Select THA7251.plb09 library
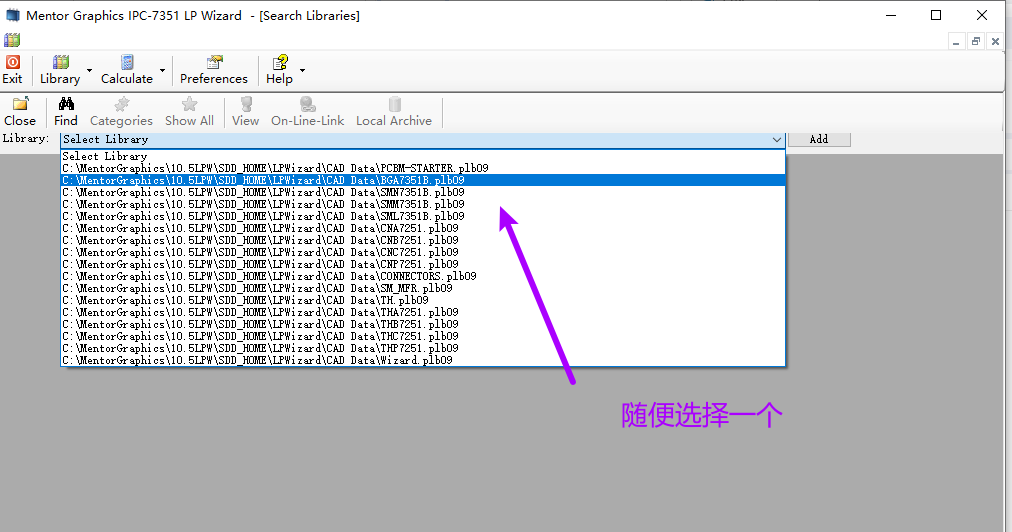Image resolution: width=1012 pixels, height=532 pixels. point(423,312)
